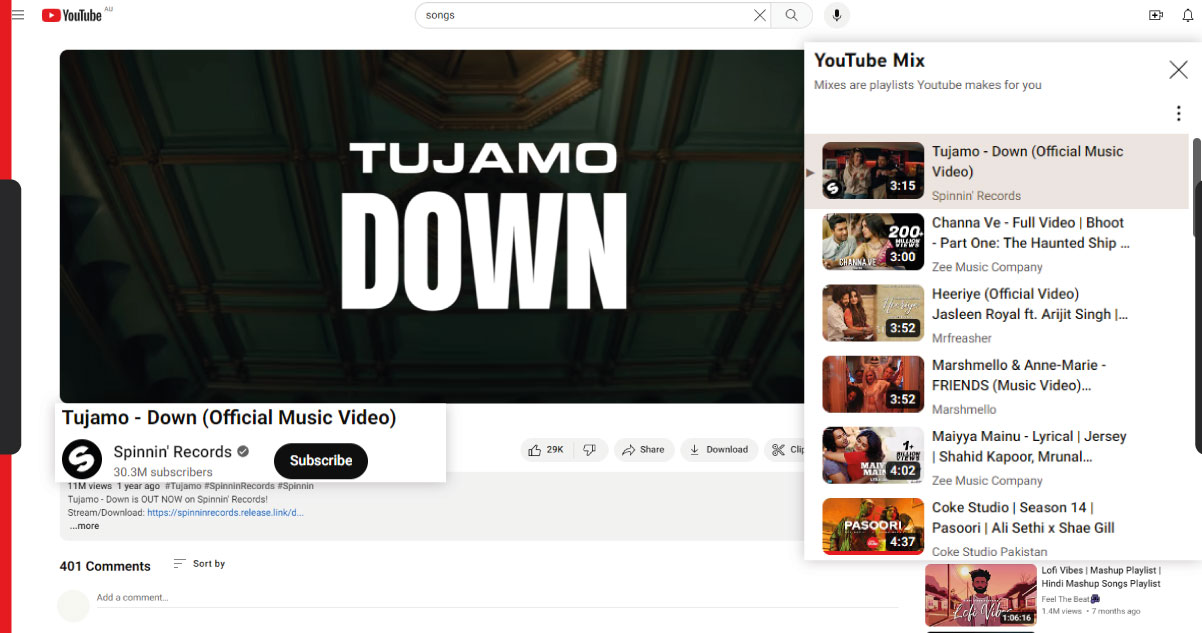Dislike the Tujamo video

point(590,450)
